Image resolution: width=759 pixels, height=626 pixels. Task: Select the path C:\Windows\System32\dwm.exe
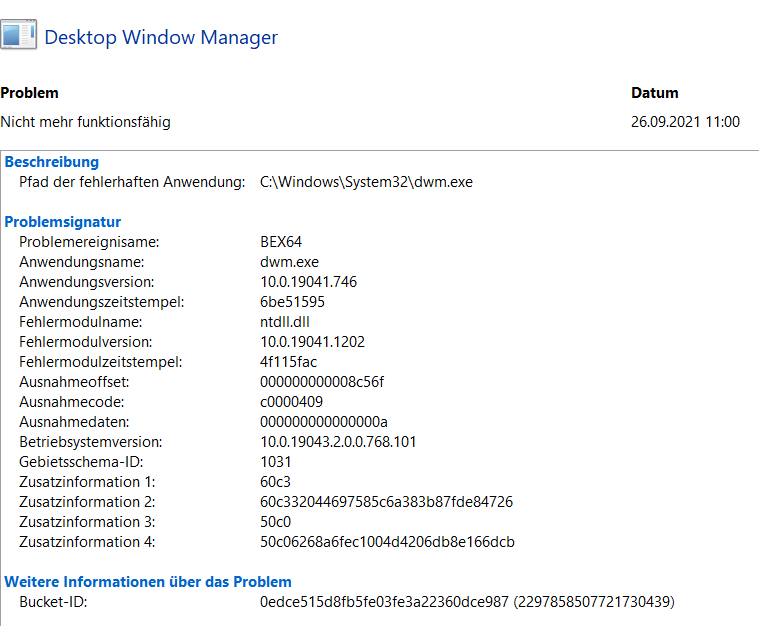(x=366, y=182)
